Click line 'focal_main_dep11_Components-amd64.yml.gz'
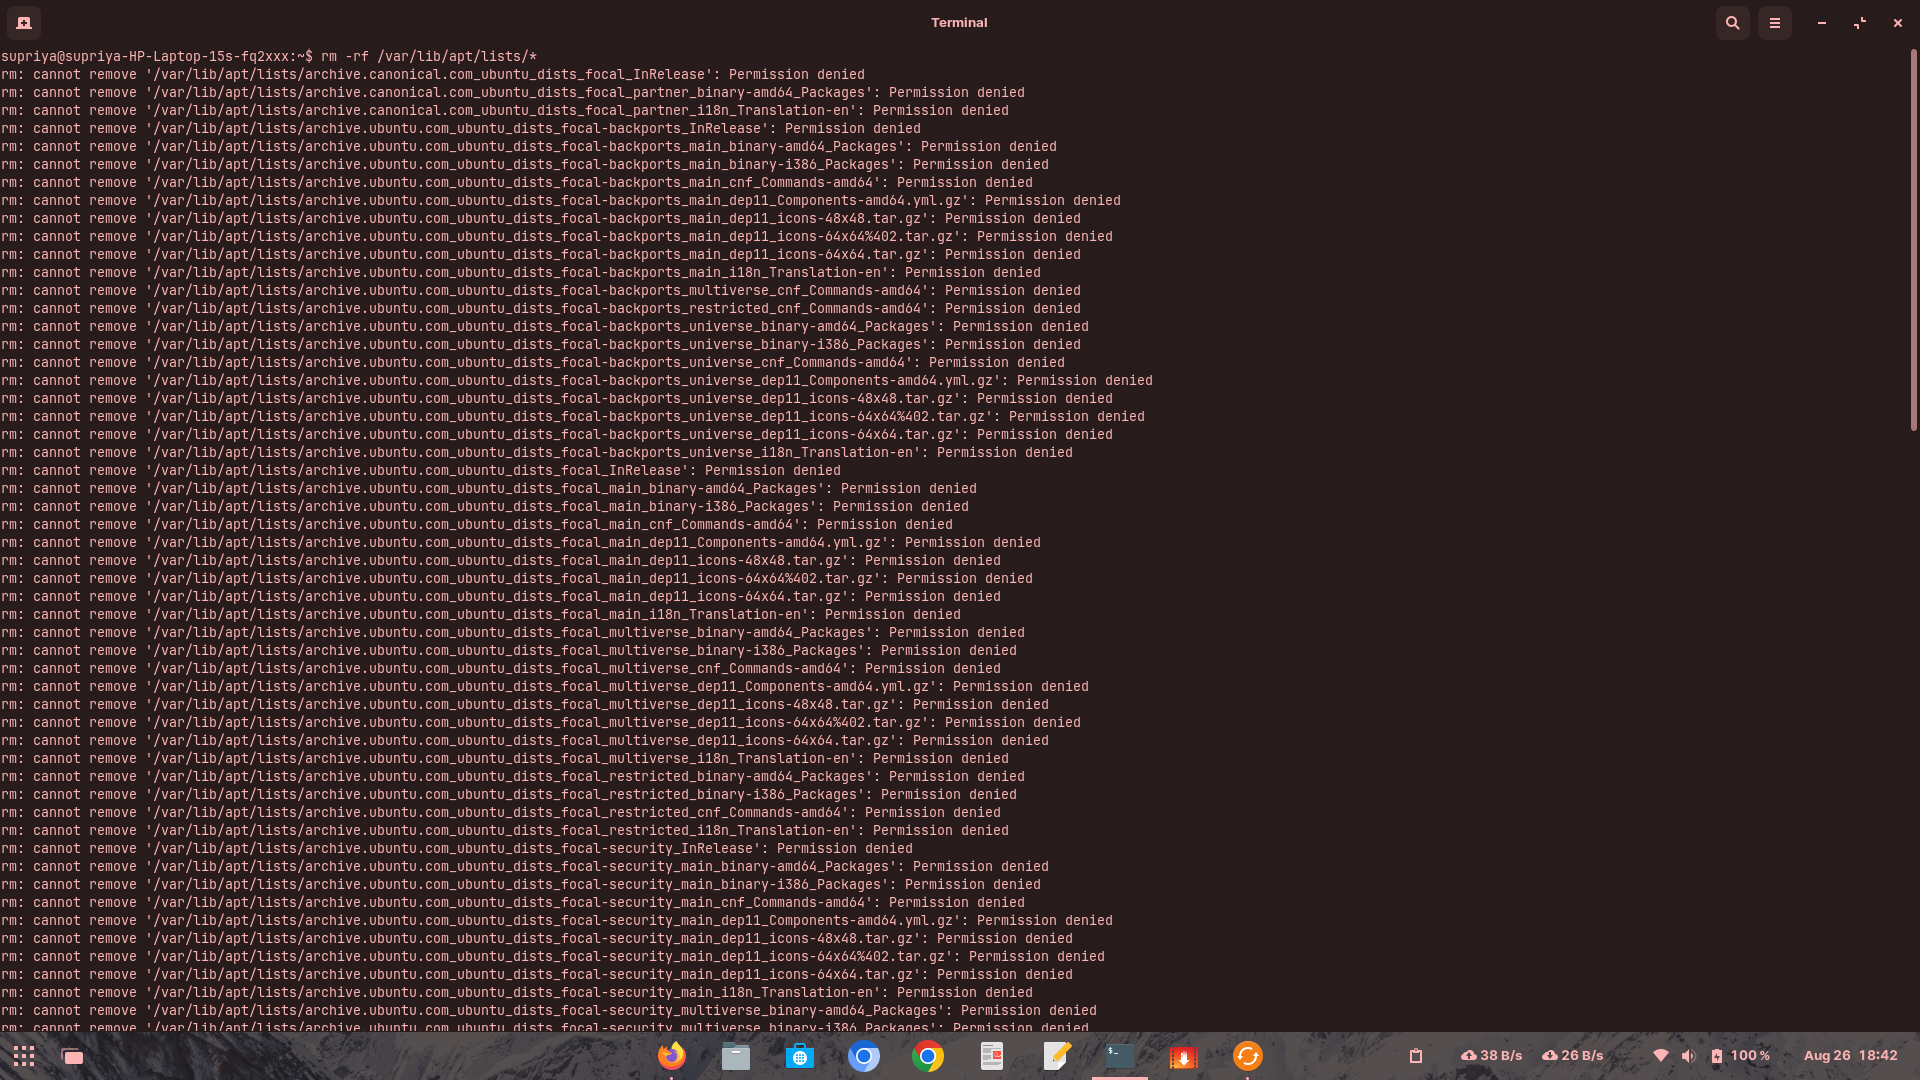This screenshot has width=1920, height=1080. click(521, 542)
